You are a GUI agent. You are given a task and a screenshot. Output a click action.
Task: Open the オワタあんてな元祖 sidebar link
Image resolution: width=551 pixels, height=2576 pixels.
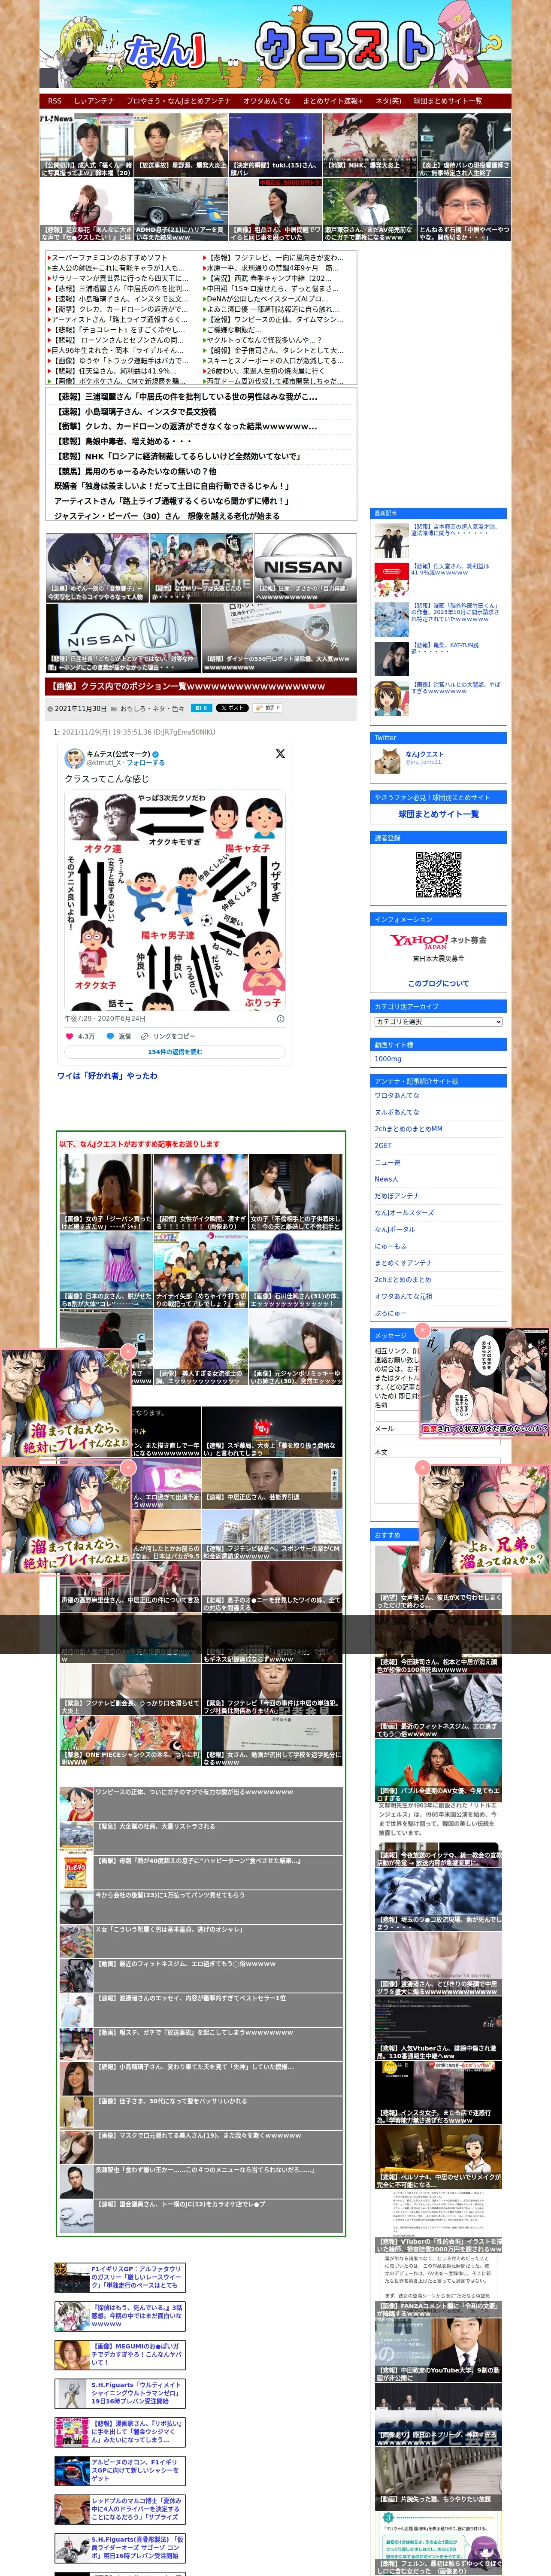click(403, 1297)
